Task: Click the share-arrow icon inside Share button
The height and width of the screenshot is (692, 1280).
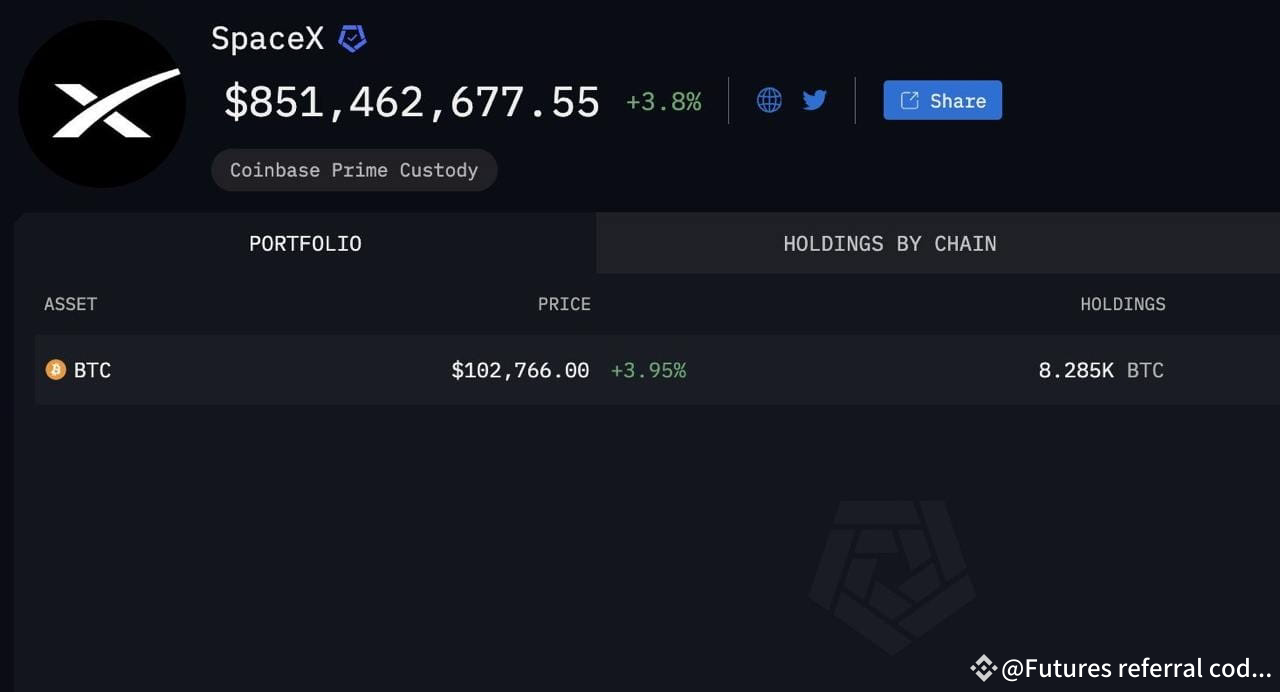Action: coord(909,100)
